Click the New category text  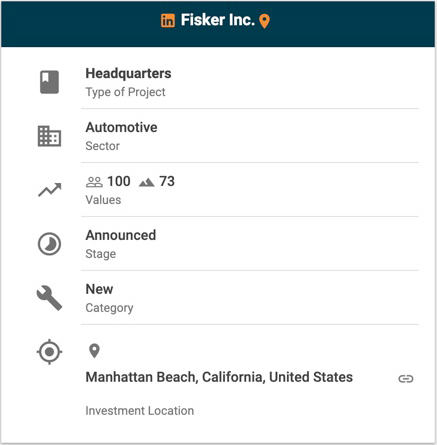(99, 289)
